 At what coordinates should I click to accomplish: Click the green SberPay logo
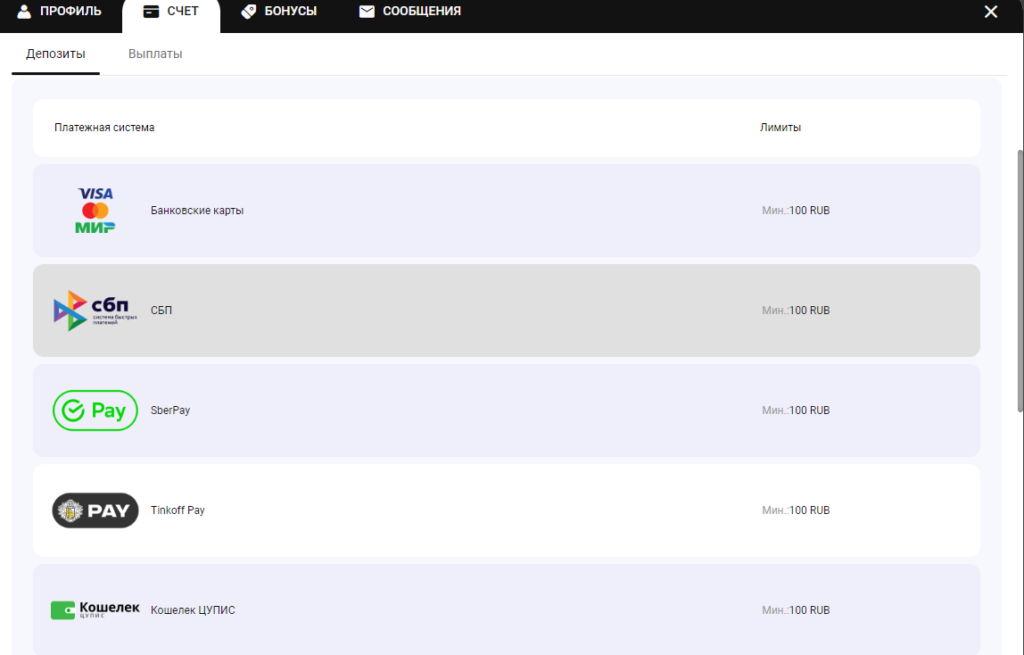[95, 410]
